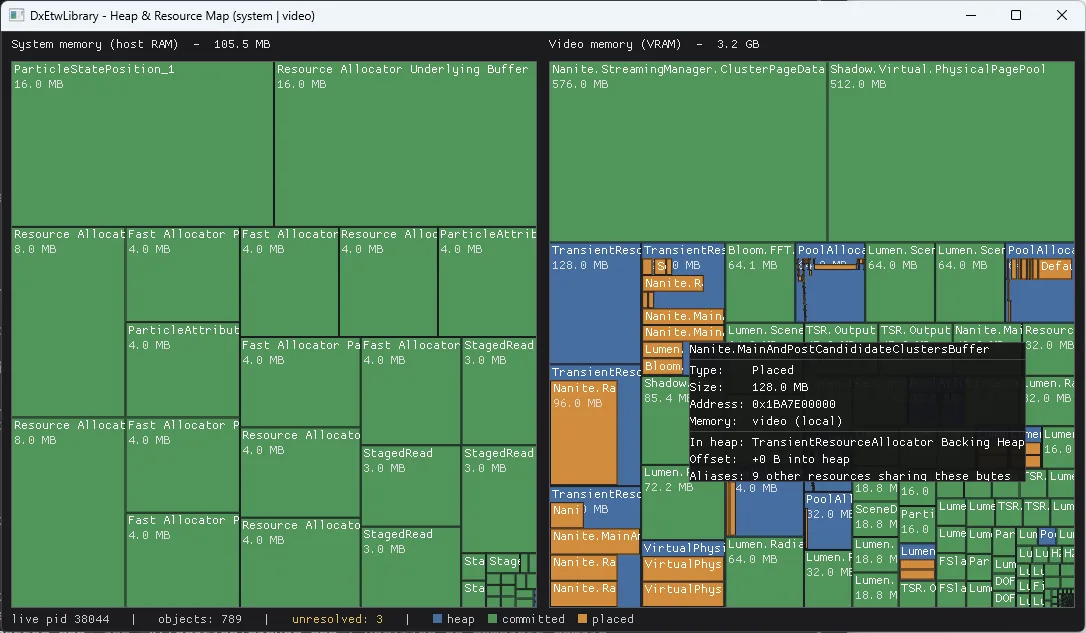Select the Shadow.Virtual.PhysicalPagePool 512.0 MB block
Image resolution: width=1086 pixels, height=633 pixels.
click(951, 151)
